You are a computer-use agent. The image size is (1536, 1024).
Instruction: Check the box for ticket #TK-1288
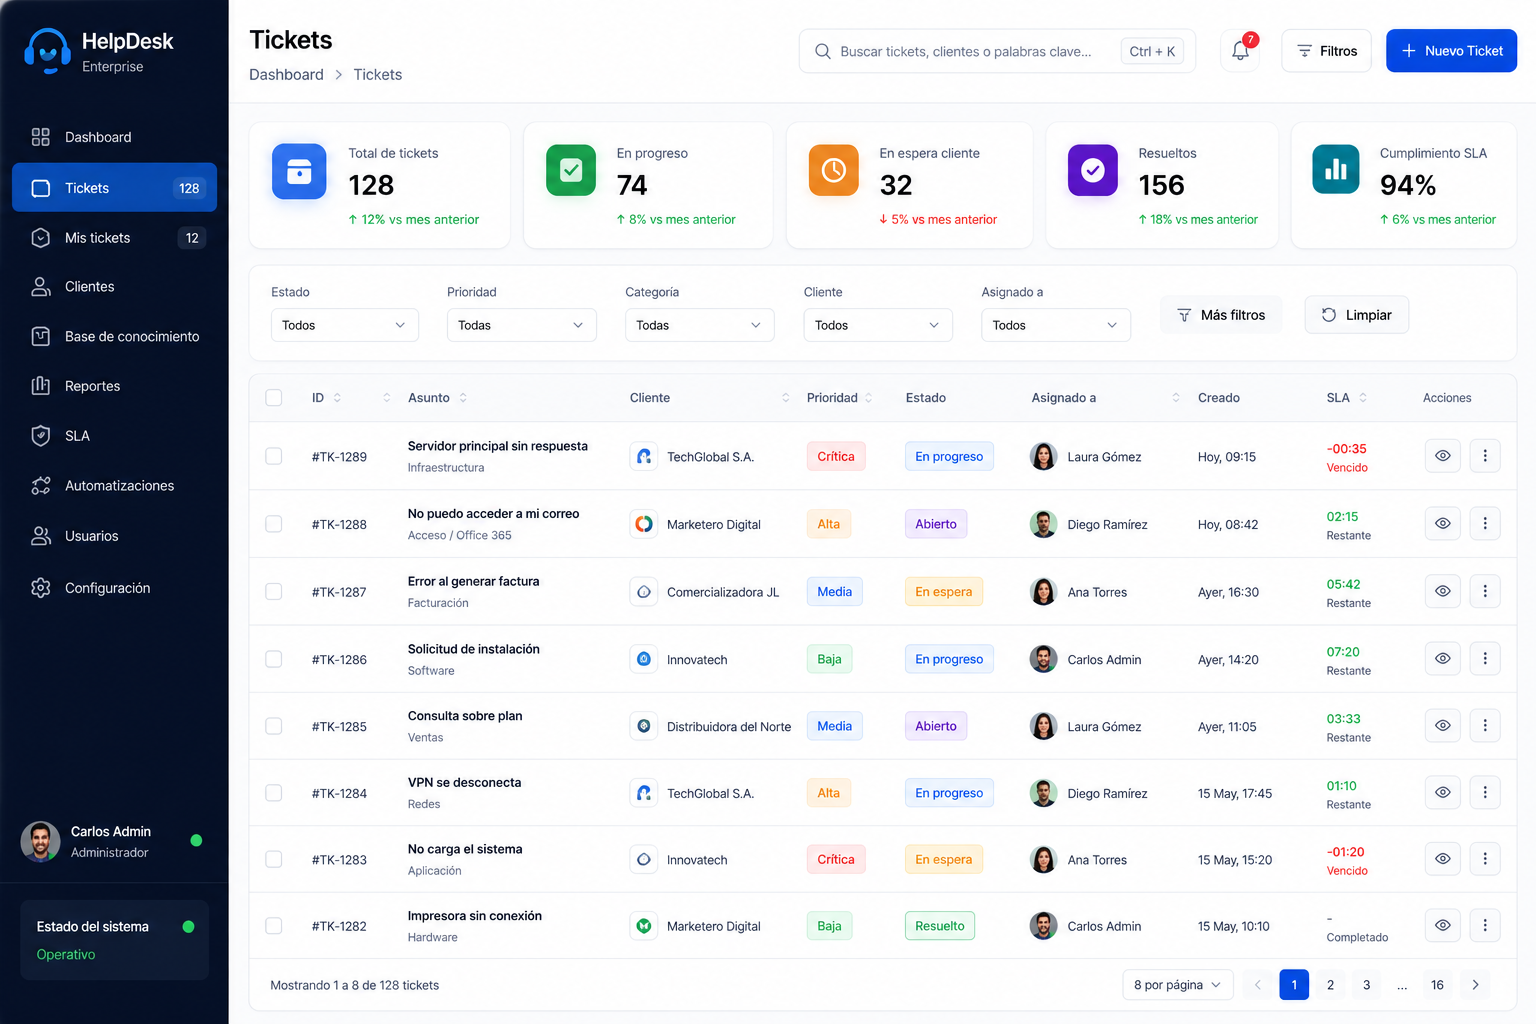tap(273, 524)
